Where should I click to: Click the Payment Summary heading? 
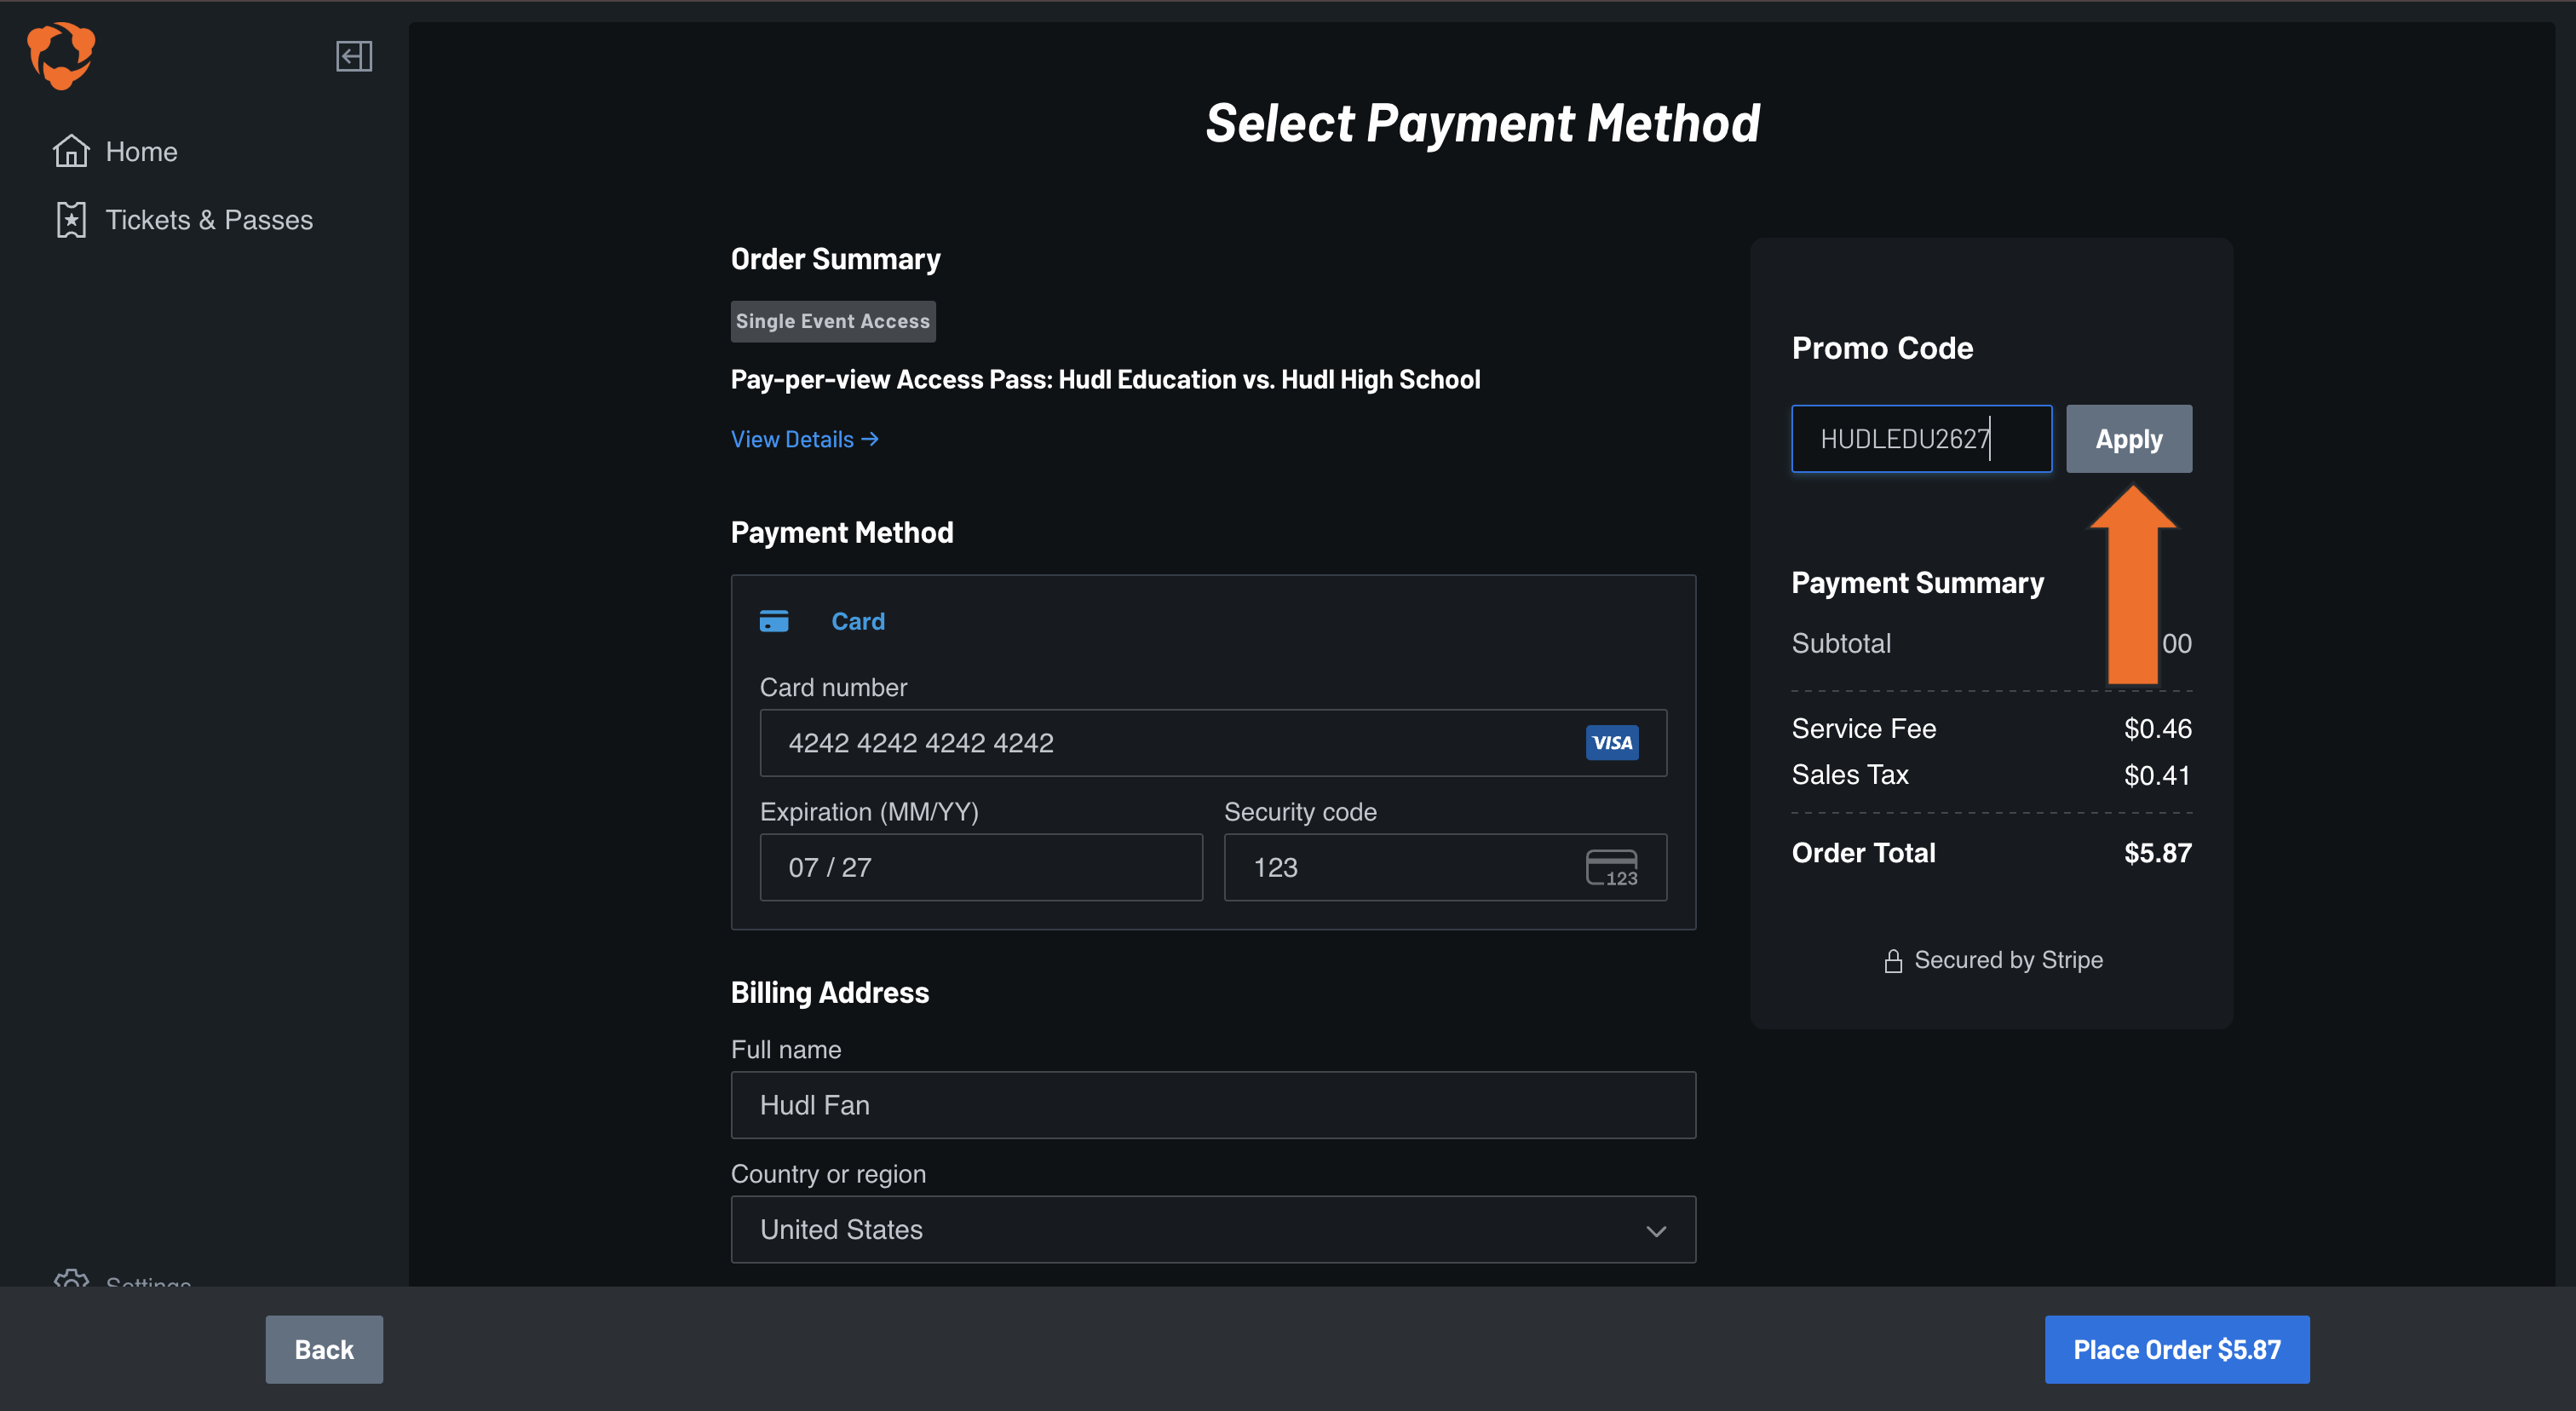[1917, 583]
